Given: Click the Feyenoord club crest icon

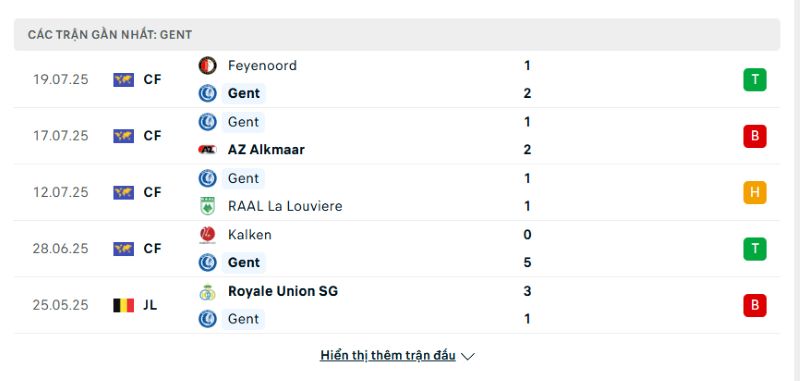Looking at the screenshot, I should [x=208, y=66].
